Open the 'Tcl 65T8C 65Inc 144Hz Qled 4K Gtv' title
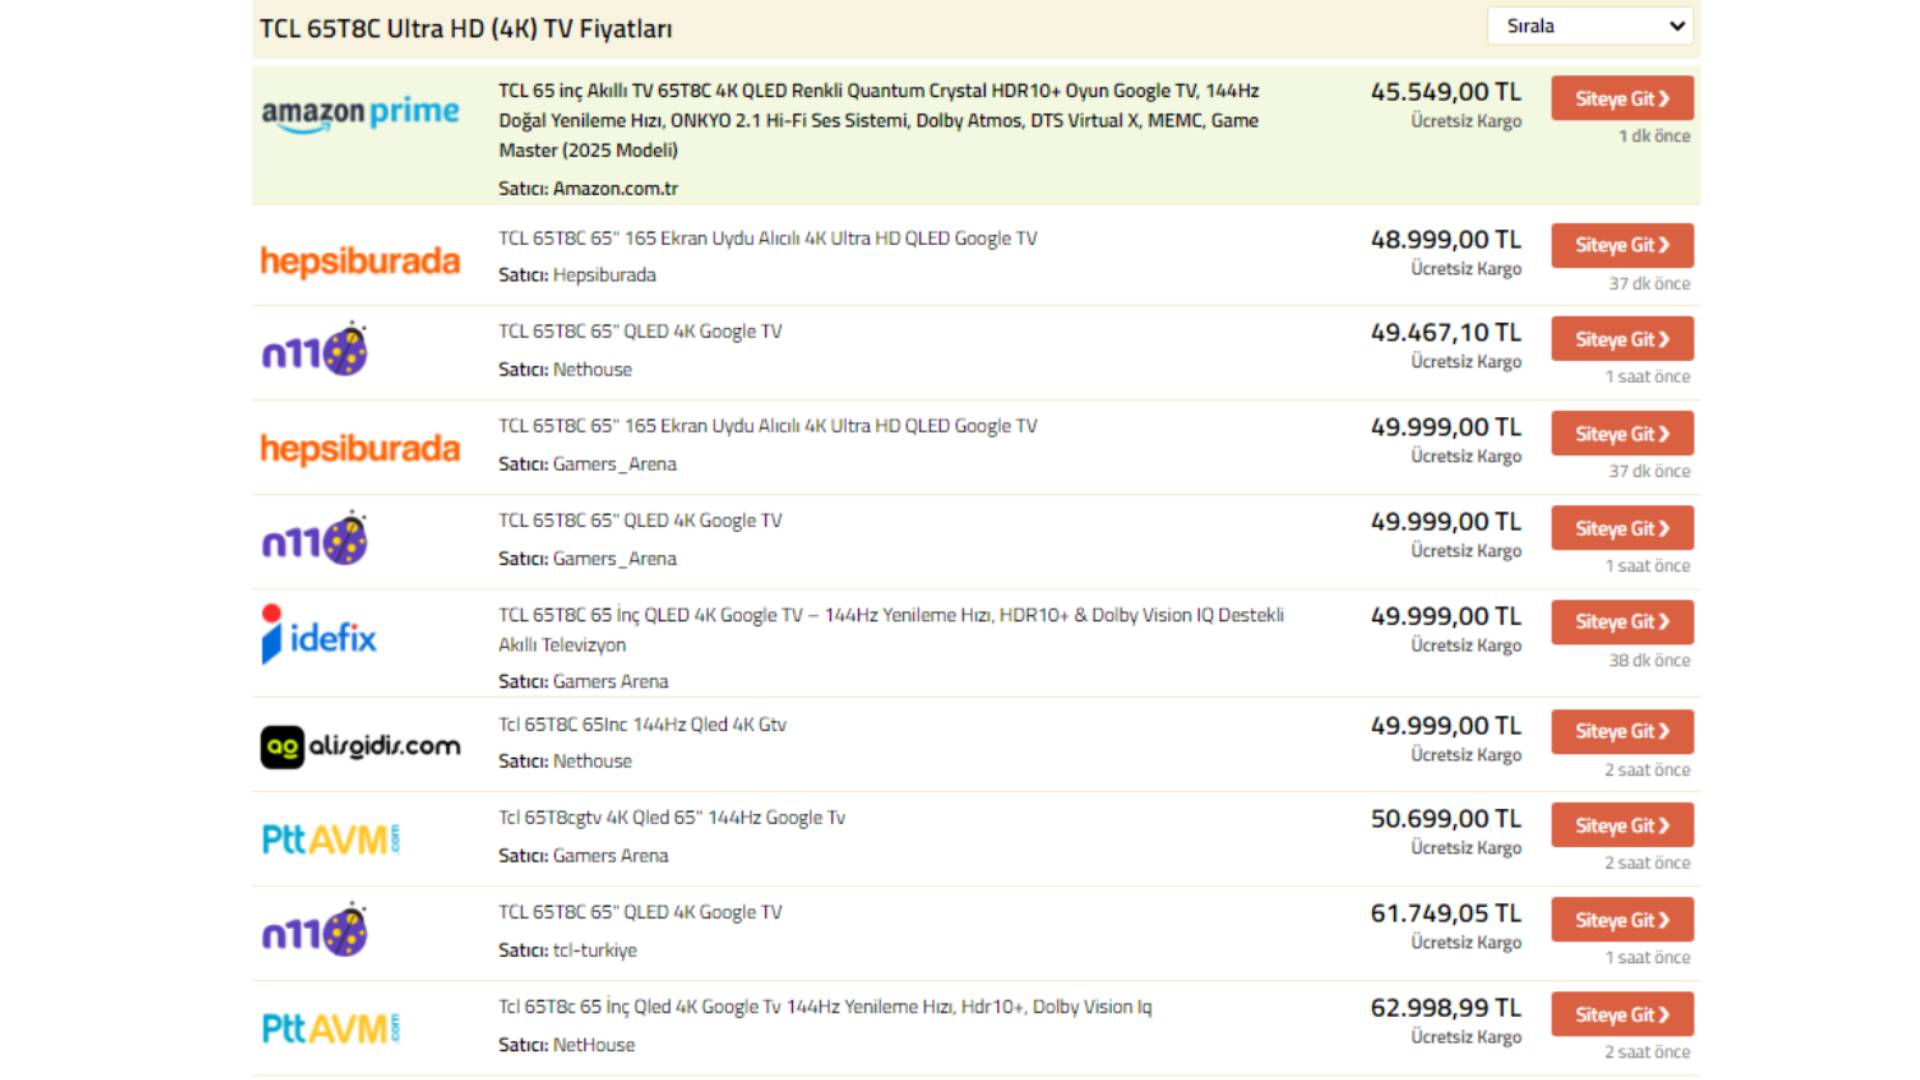Image resolution: width=1920 pixels, height=1080 pixels. (x=642, y=725)
